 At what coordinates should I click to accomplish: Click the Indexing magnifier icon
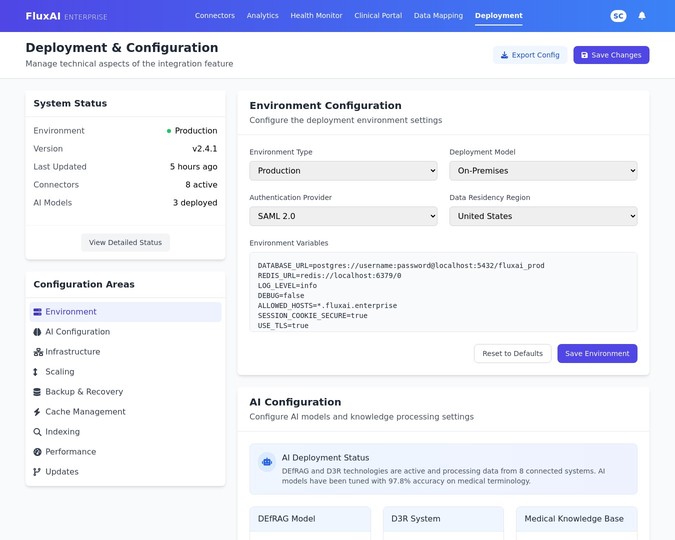37,432
